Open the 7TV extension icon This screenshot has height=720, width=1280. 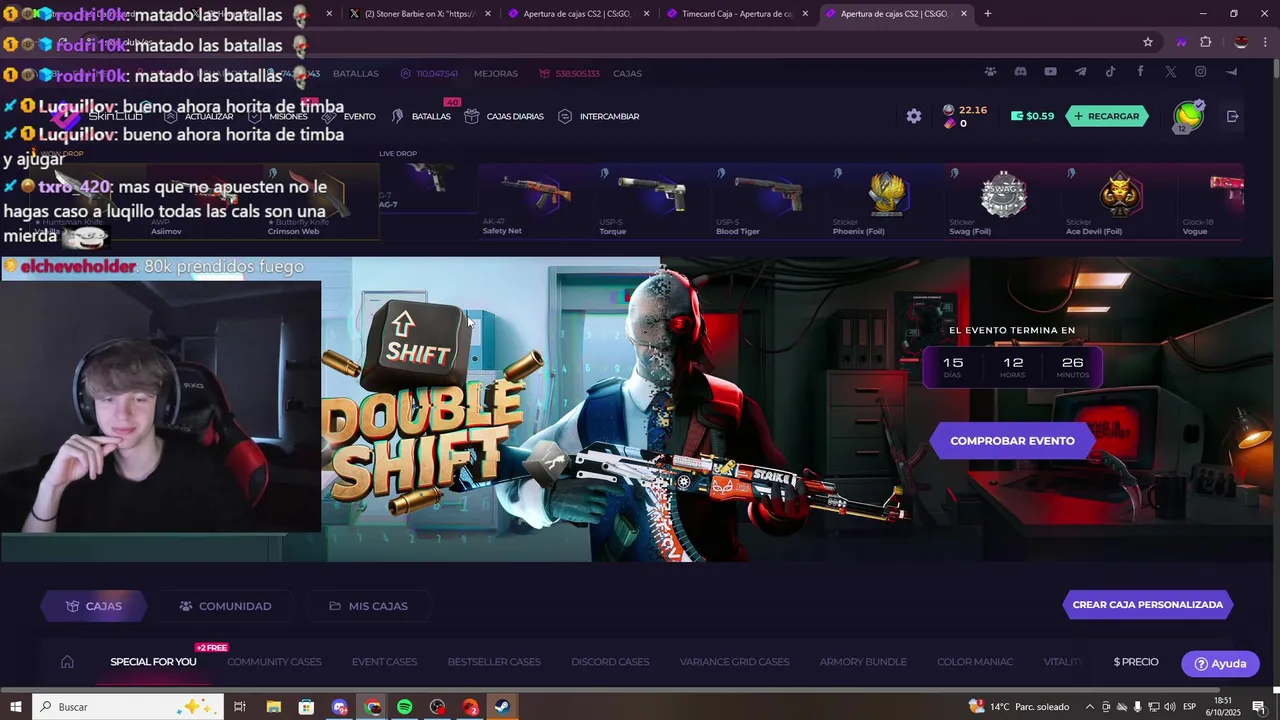(x=1181, y=42)
